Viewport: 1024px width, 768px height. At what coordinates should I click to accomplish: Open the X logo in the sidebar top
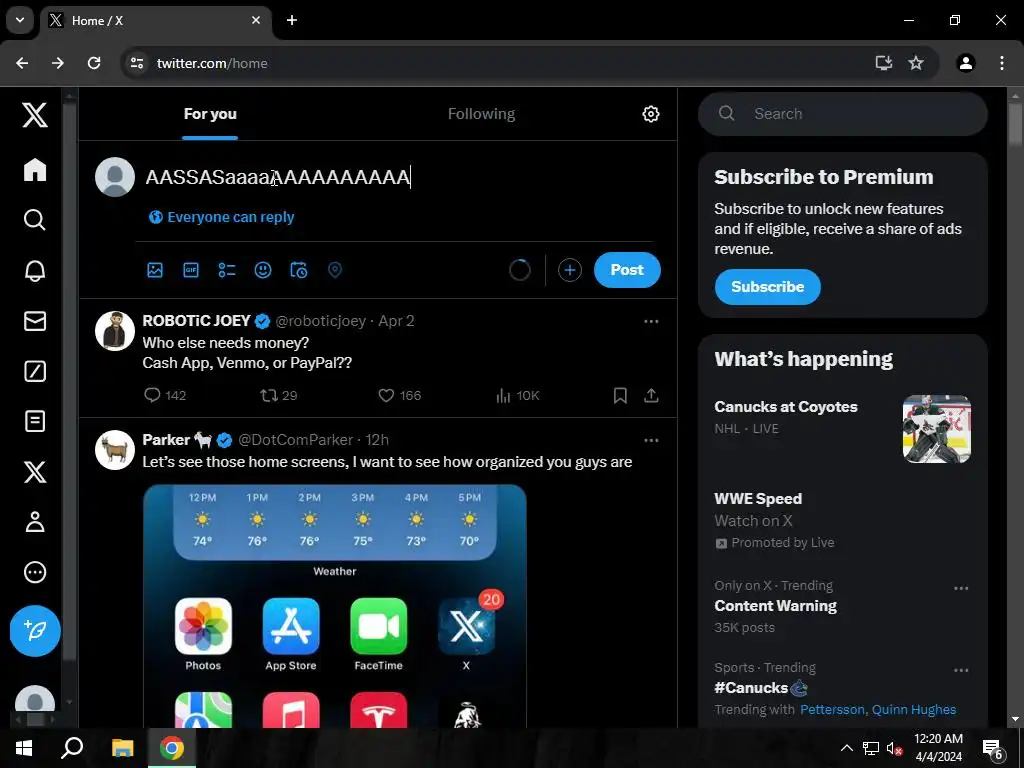[35, 115]
